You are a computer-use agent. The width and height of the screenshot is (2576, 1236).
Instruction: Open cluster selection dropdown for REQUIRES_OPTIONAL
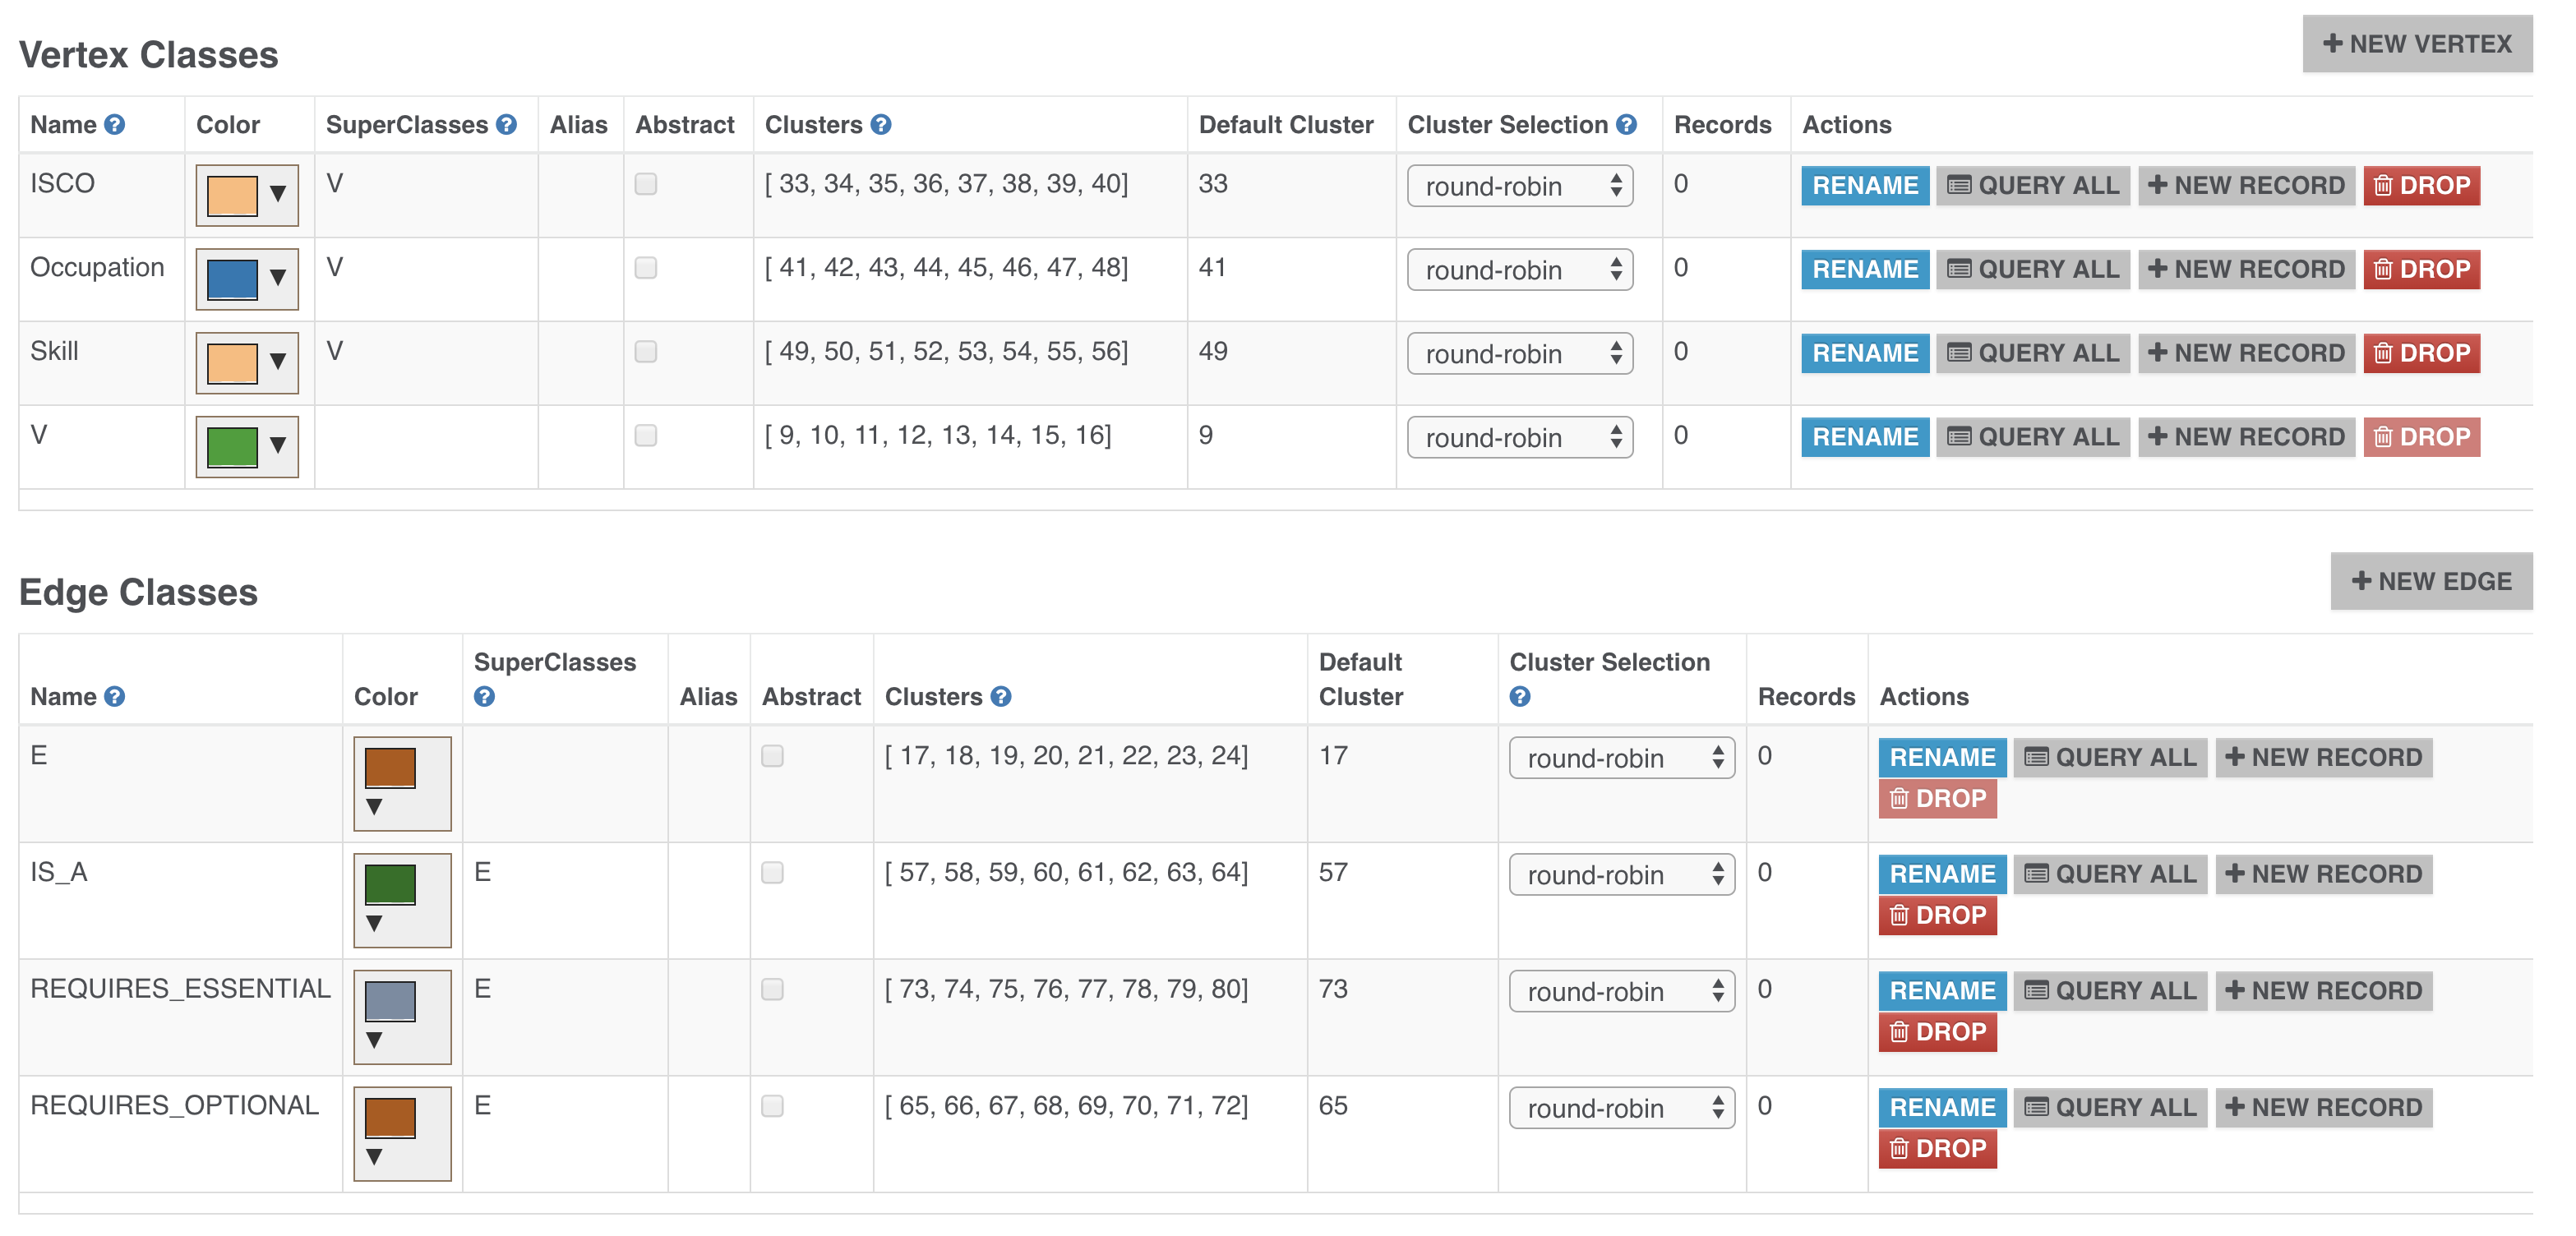click(x=1622, y=1108)
